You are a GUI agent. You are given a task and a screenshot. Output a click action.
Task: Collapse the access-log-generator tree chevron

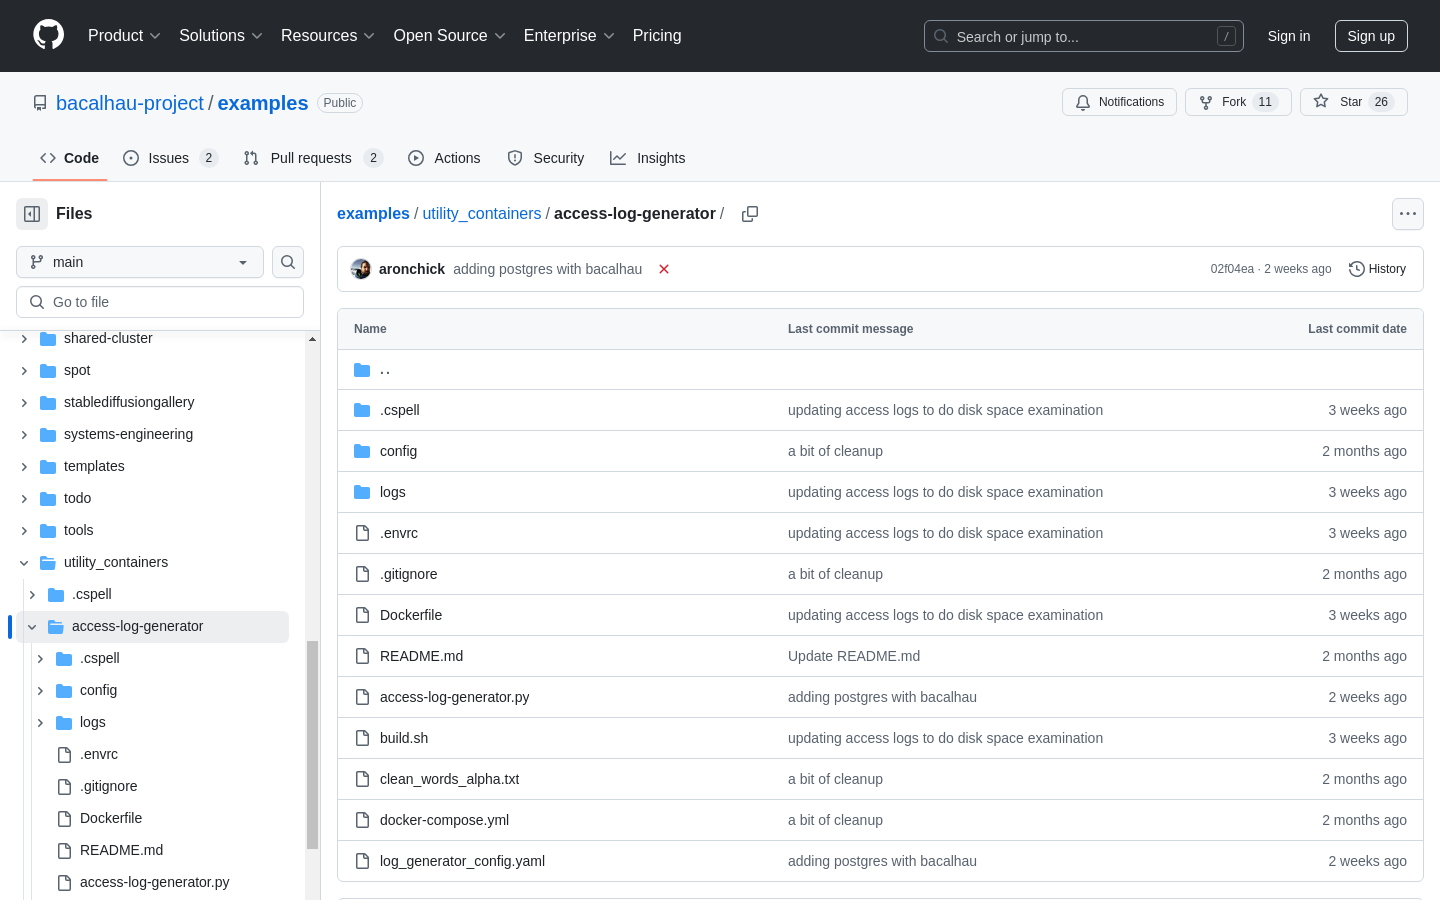(32, 626)
